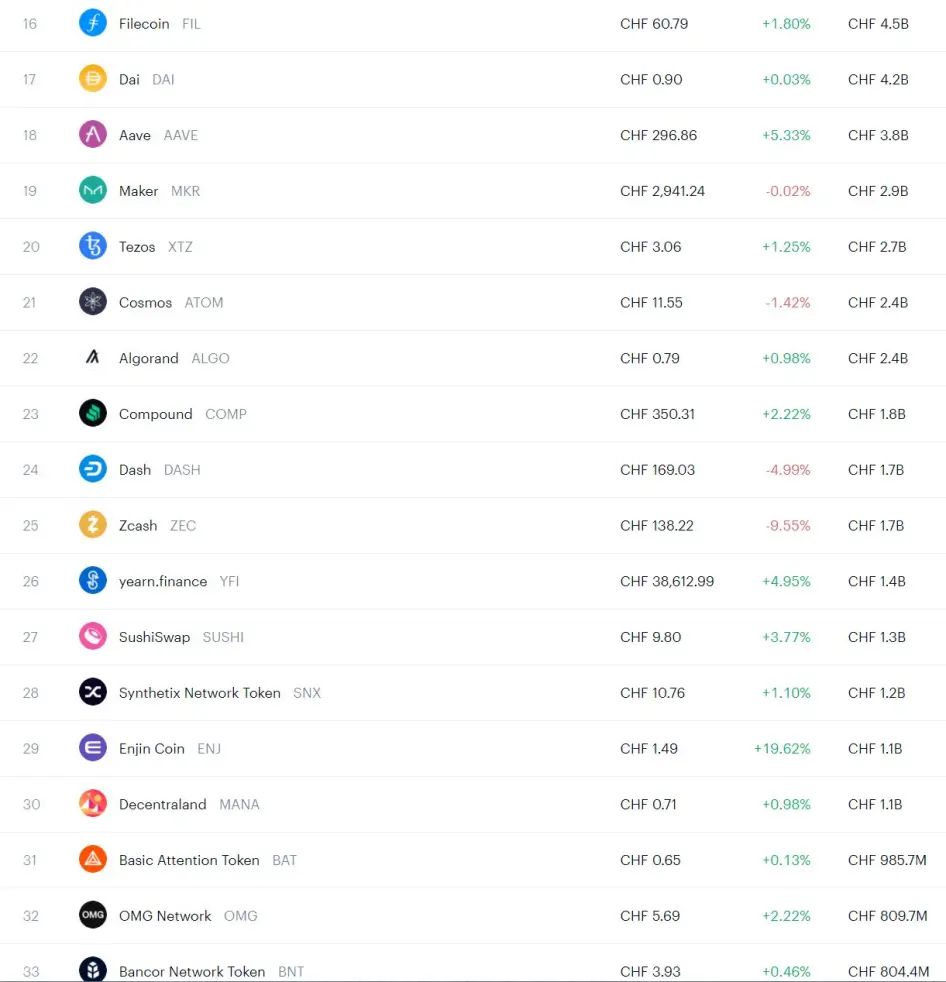Open the Compound green icon
The width and height of the screenshot is (946, 982).
click(x=93, y=413)
